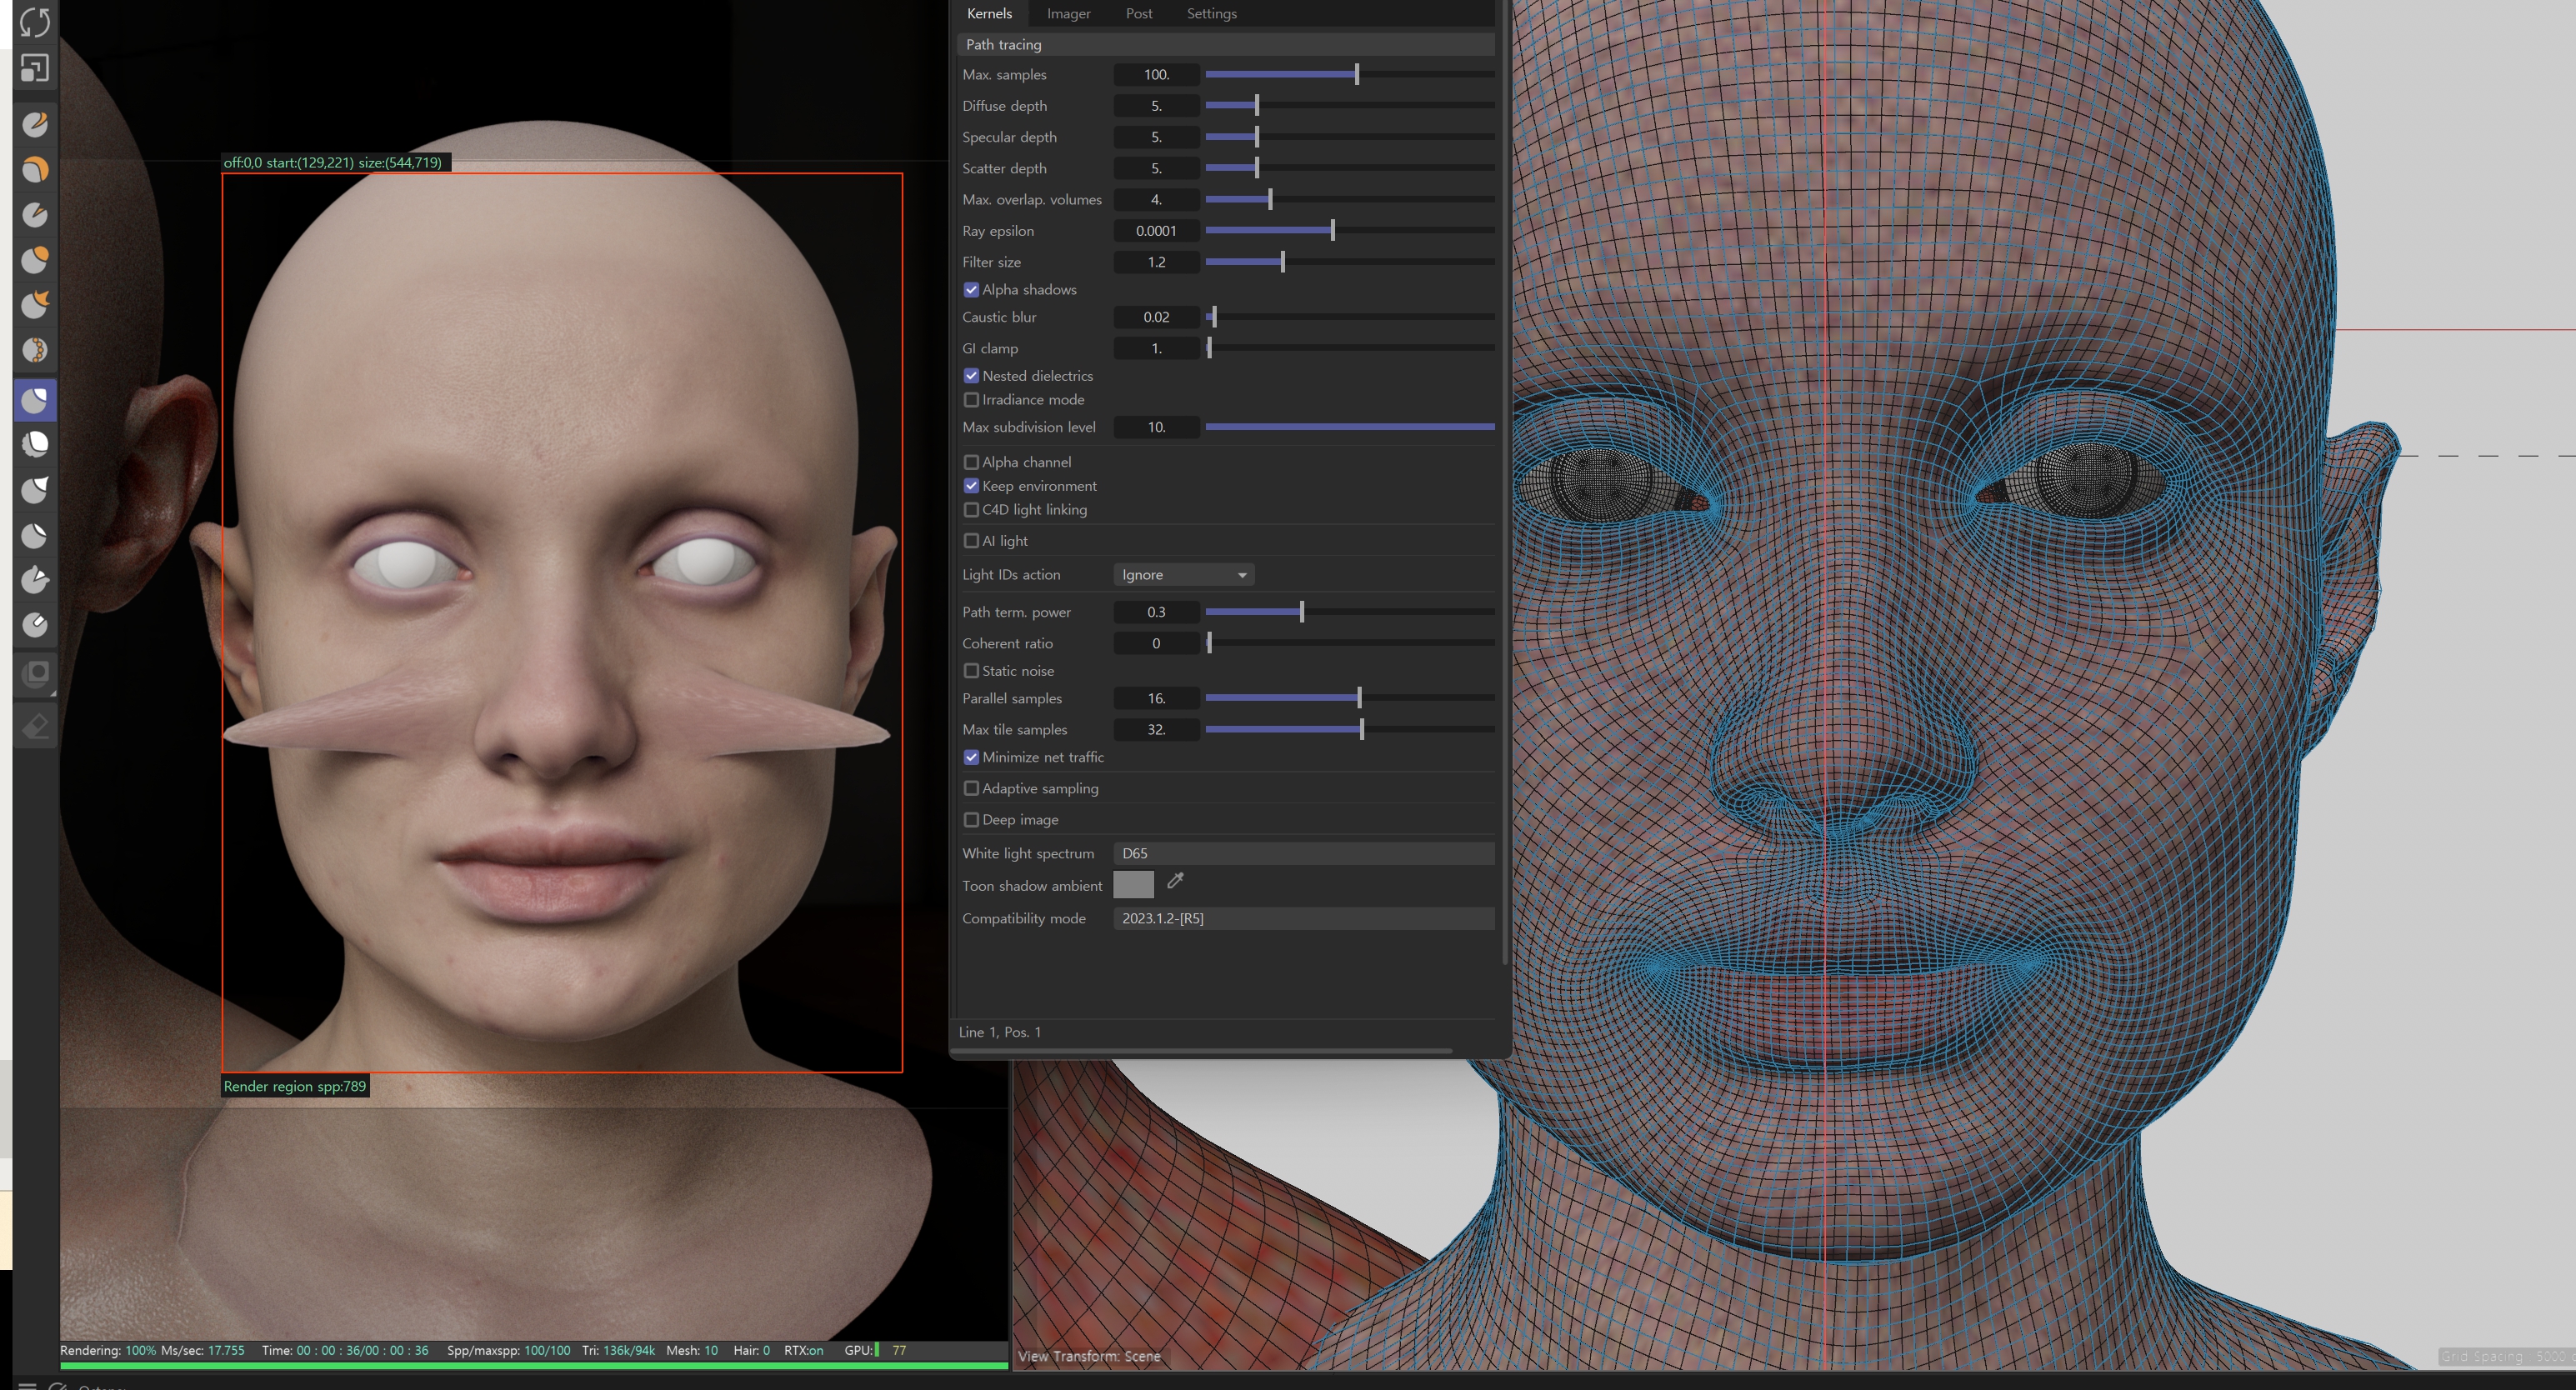Click the eyedropper next to Toon shadow ambient
The height and width of the screenshot is (1390, 2576).
[1175, 881]
